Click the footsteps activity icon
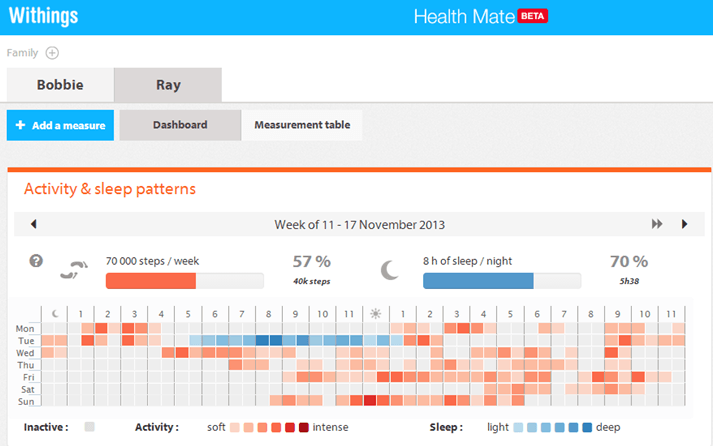 tap(74, 270)
